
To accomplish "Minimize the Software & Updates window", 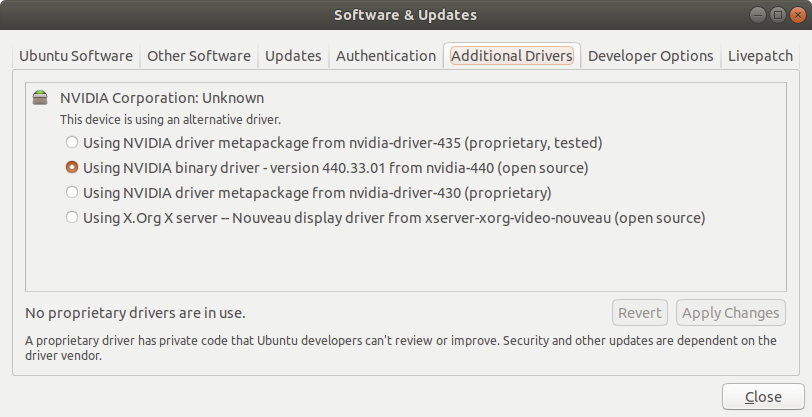I will pos(758,15).
